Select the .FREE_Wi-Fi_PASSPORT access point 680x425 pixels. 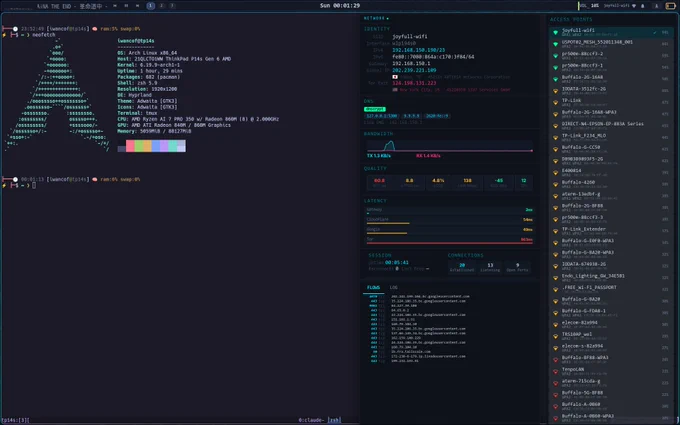(x=611, y=289)
